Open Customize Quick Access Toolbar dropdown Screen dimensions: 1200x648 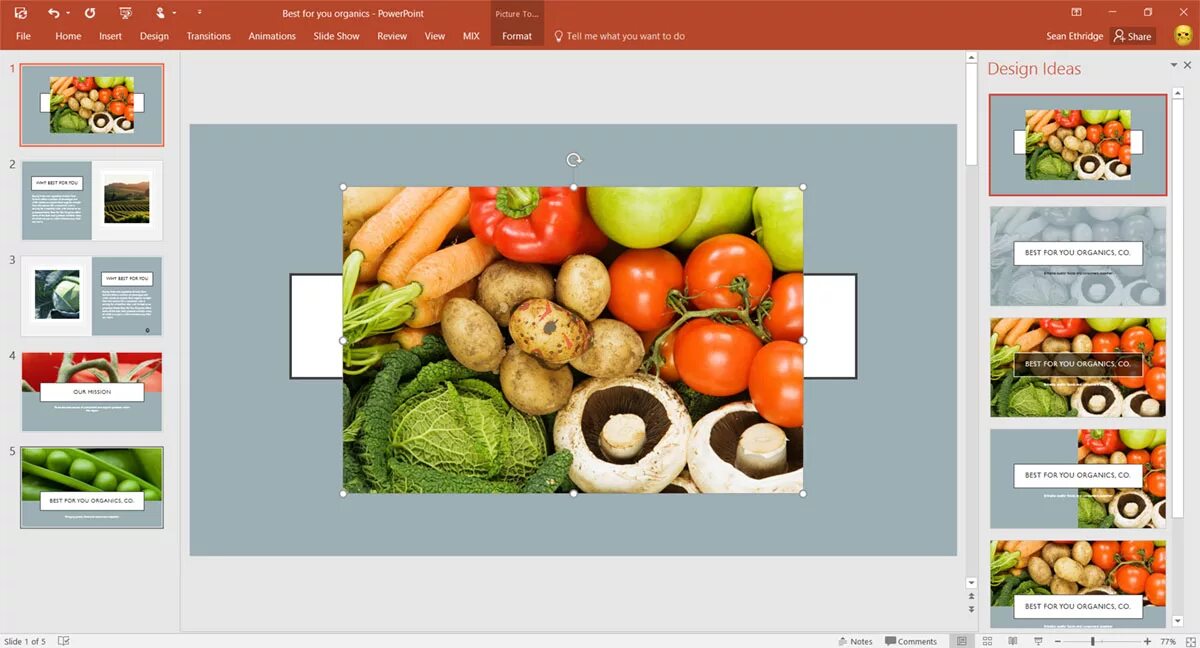[x=199, y=13]
